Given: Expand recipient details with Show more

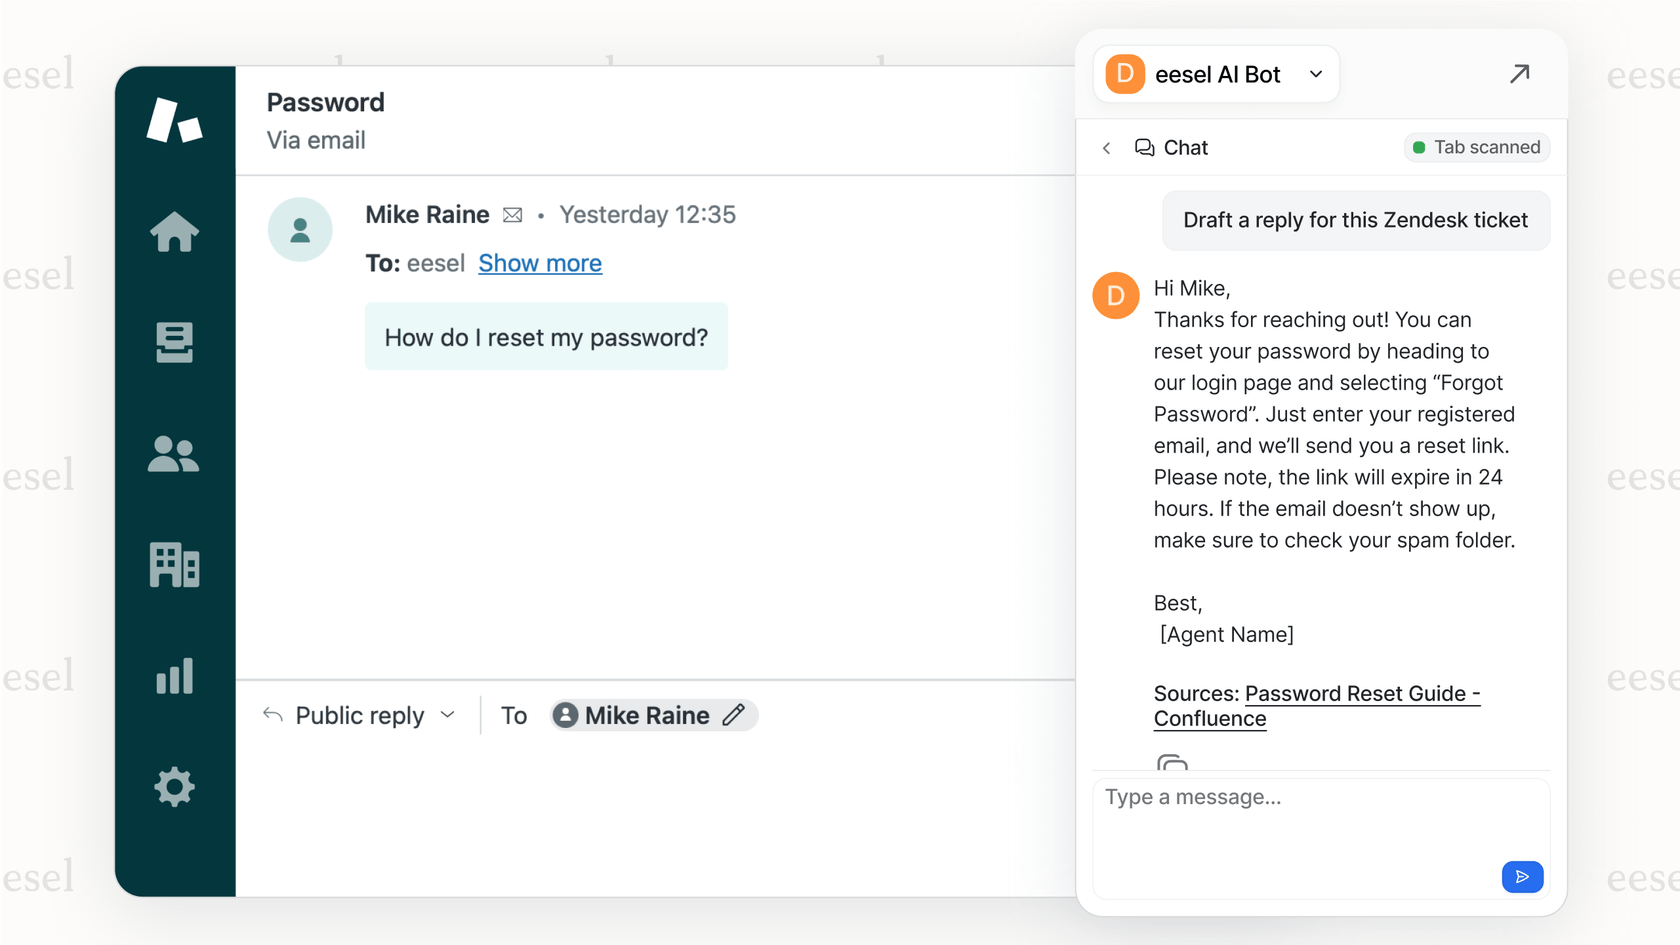Looking at the screenshot, I should (x=540, y=263).
